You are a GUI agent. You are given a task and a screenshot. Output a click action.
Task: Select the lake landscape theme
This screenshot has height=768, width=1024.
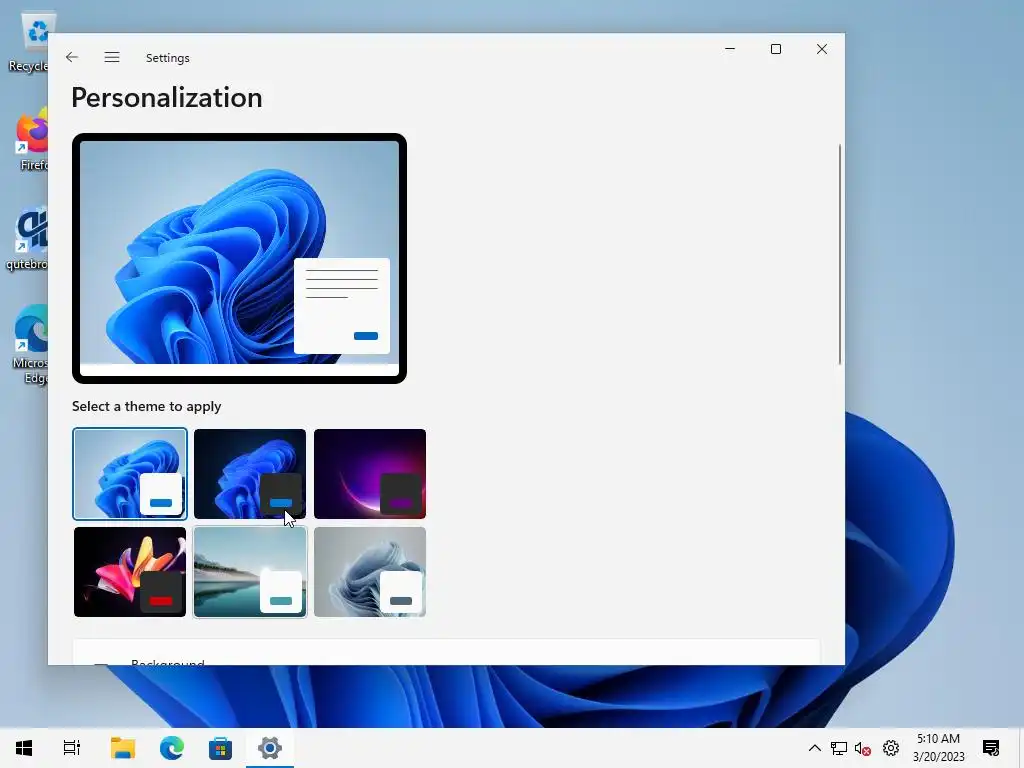pyautogui.click(x=249, y=572)
